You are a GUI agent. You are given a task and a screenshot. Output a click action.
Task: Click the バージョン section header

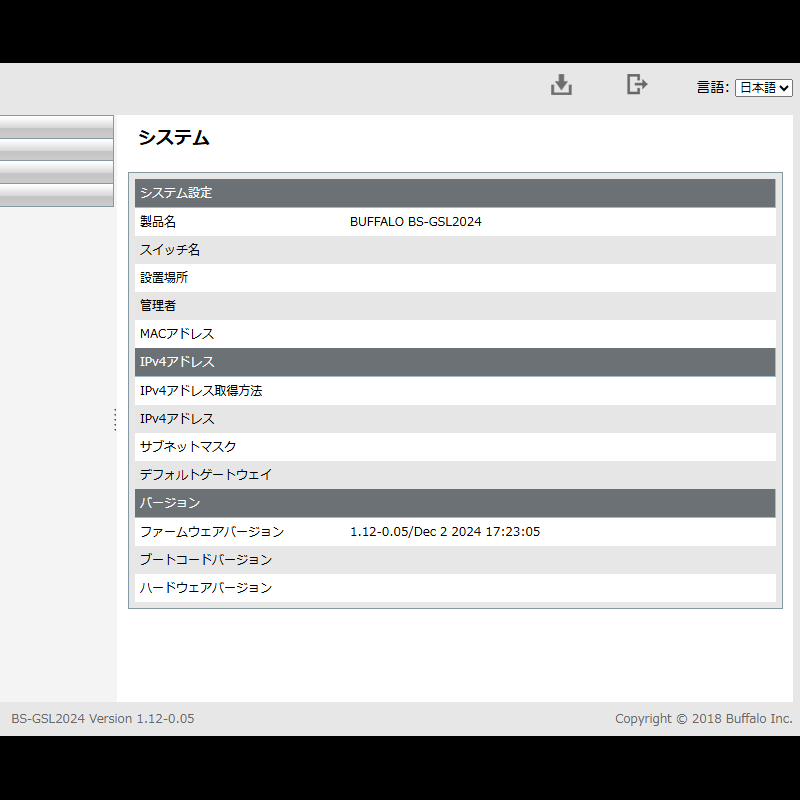(x=170, y=503)
